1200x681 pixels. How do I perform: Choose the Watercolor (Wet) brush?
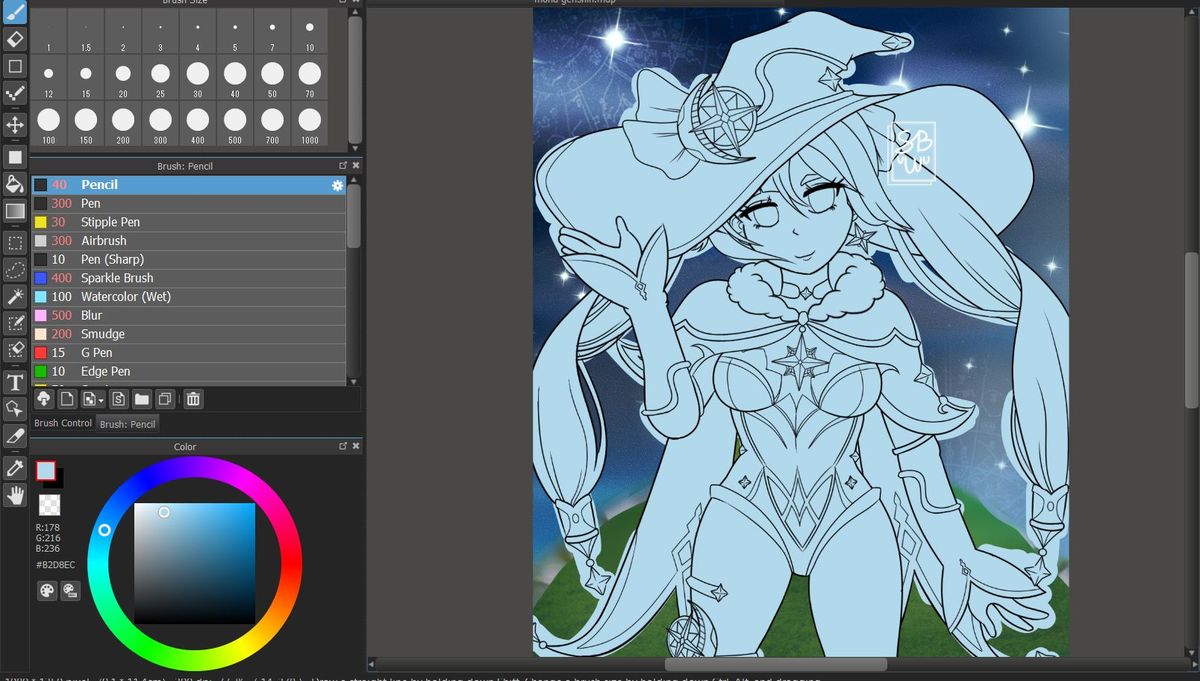189,297
